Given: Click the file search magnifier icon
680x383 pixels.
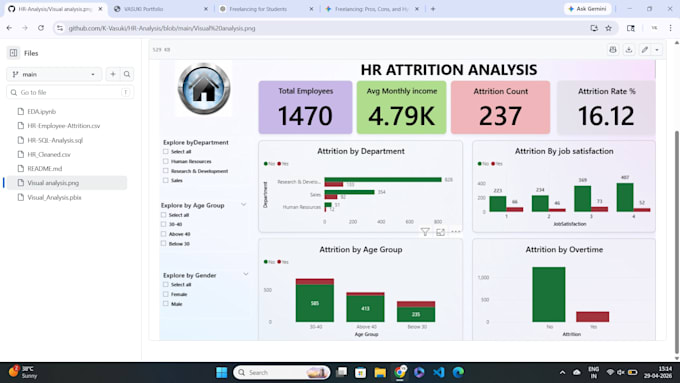Looking at the screenshot, I should tap(127, 74).
